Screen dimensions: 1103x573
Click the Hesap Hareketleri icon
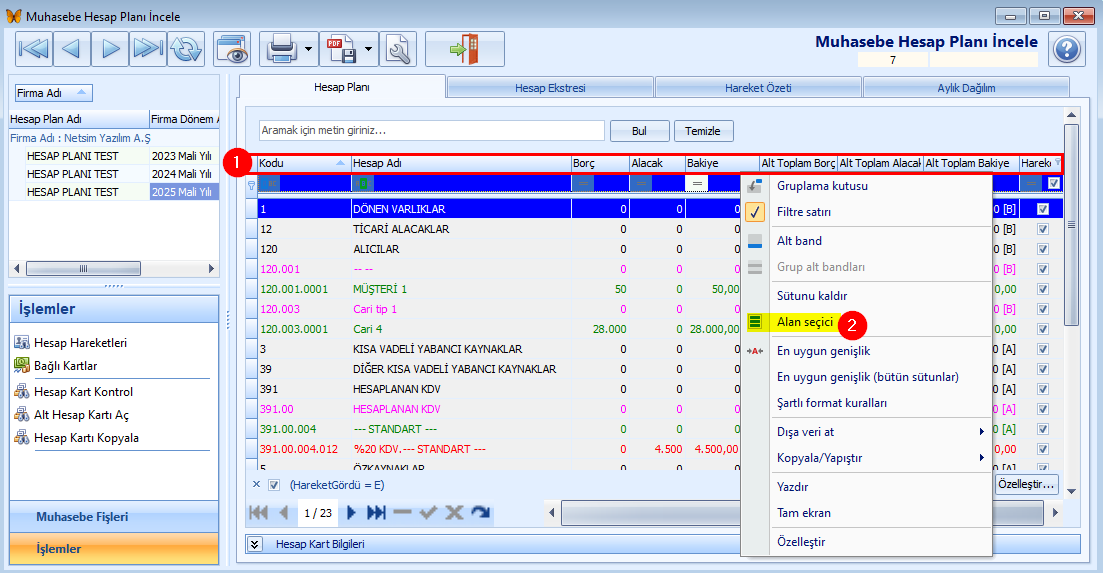[x=22, y=343]
